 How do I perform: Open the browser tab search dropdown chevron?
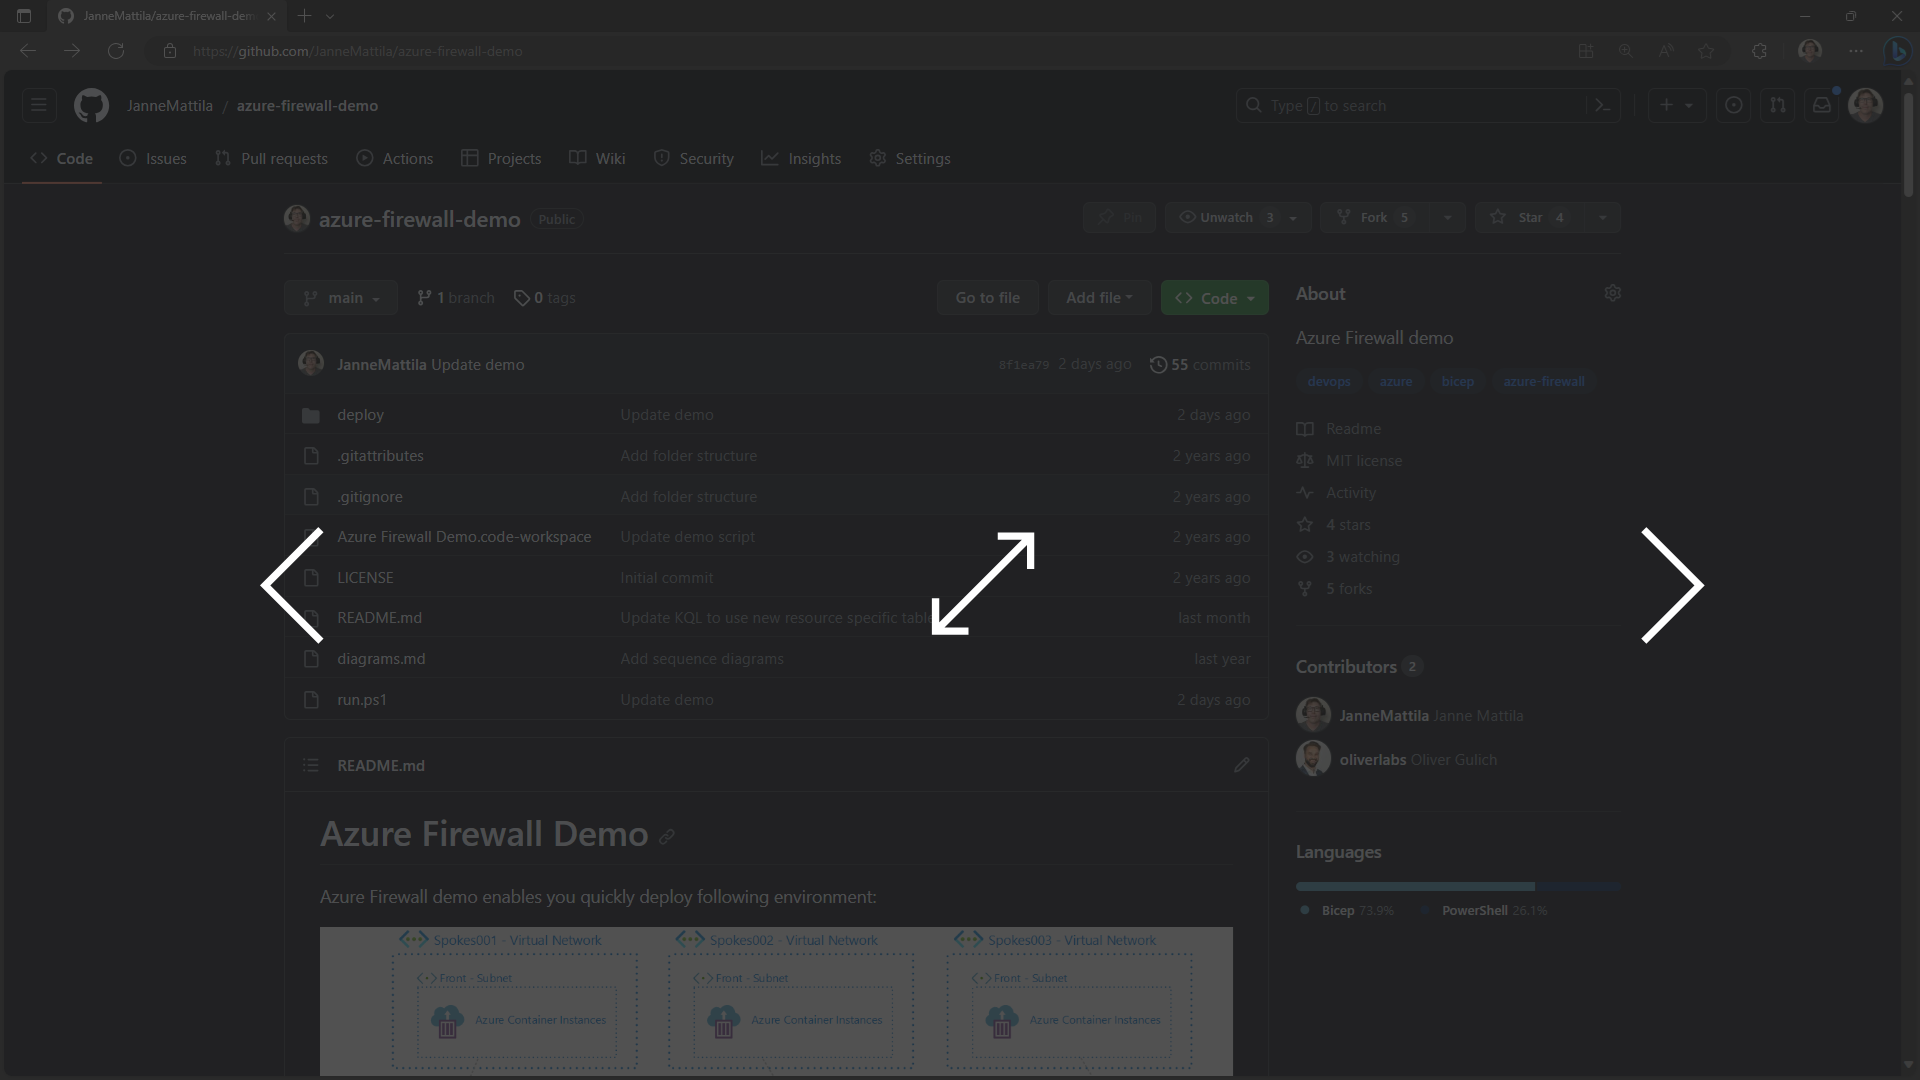pos(330,16)
